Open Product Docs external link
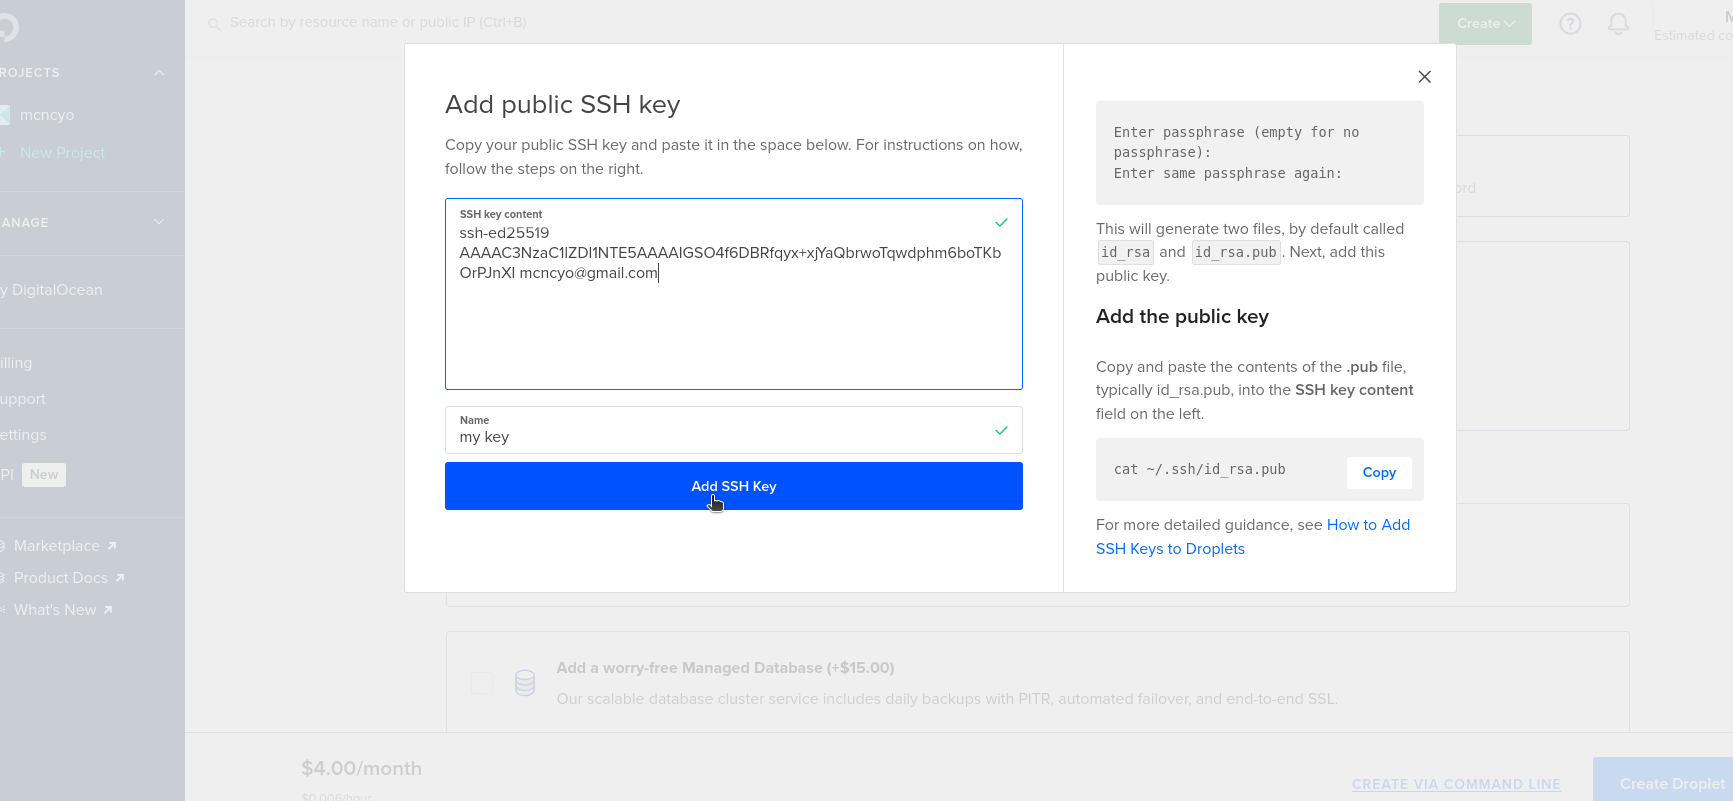This screenshot has width=1733, height=801. coord(61,578)
